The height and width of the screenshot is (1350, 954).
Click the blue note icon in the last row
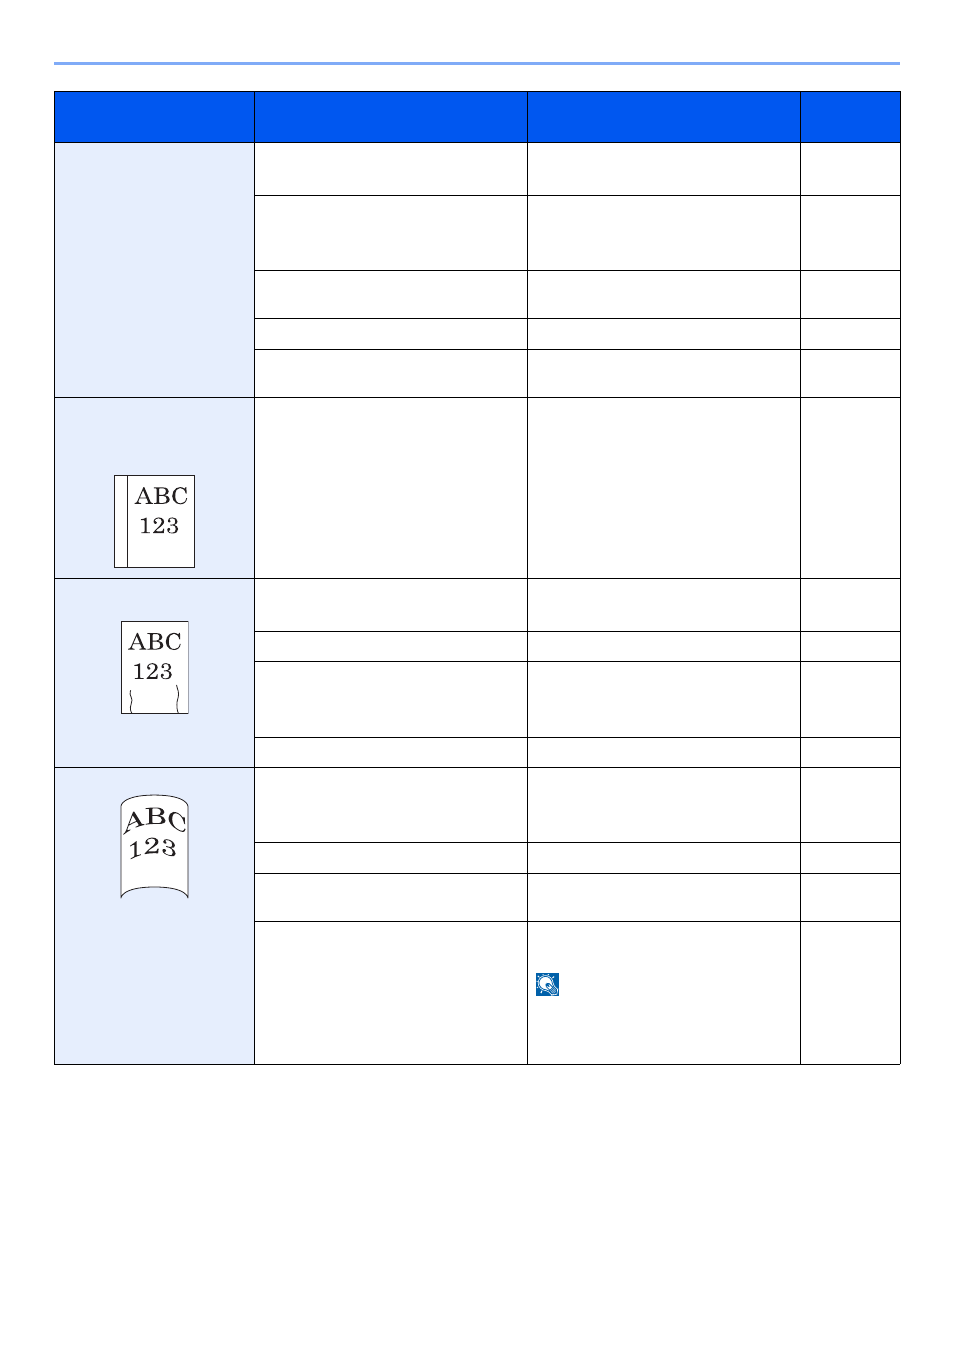click(x=547, y=984)
